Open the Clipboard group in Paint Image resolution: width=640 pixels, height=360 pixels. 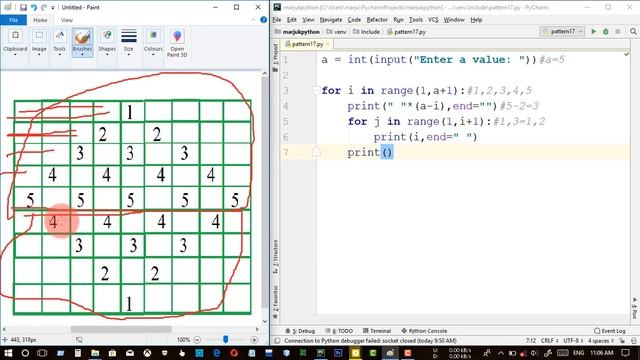(15, 42)
